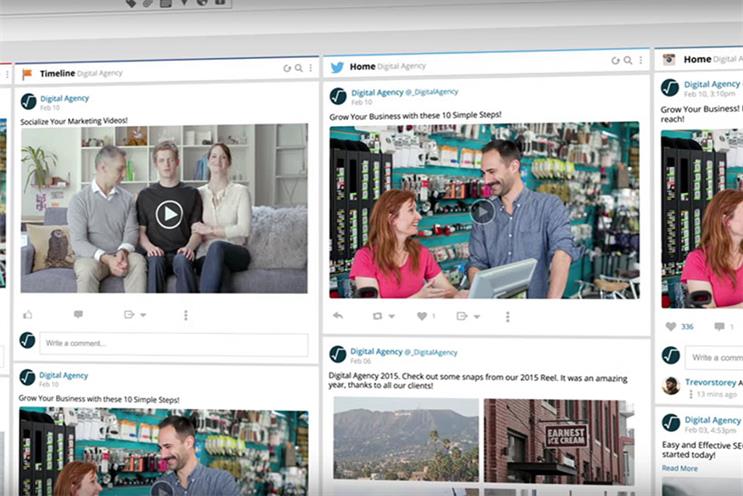Open Trevorstorey's profile link

coord(710,382)
